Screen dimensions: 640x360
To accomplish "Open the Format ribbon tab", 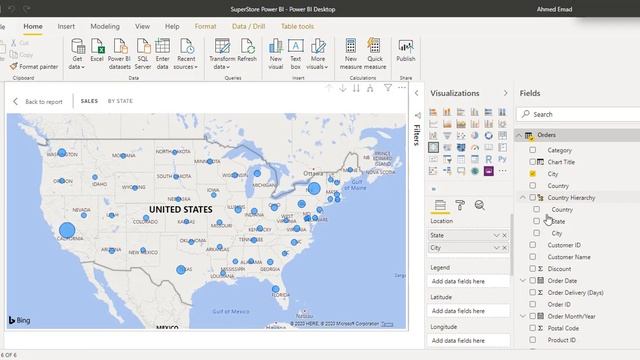I will (x=205, y=26).
